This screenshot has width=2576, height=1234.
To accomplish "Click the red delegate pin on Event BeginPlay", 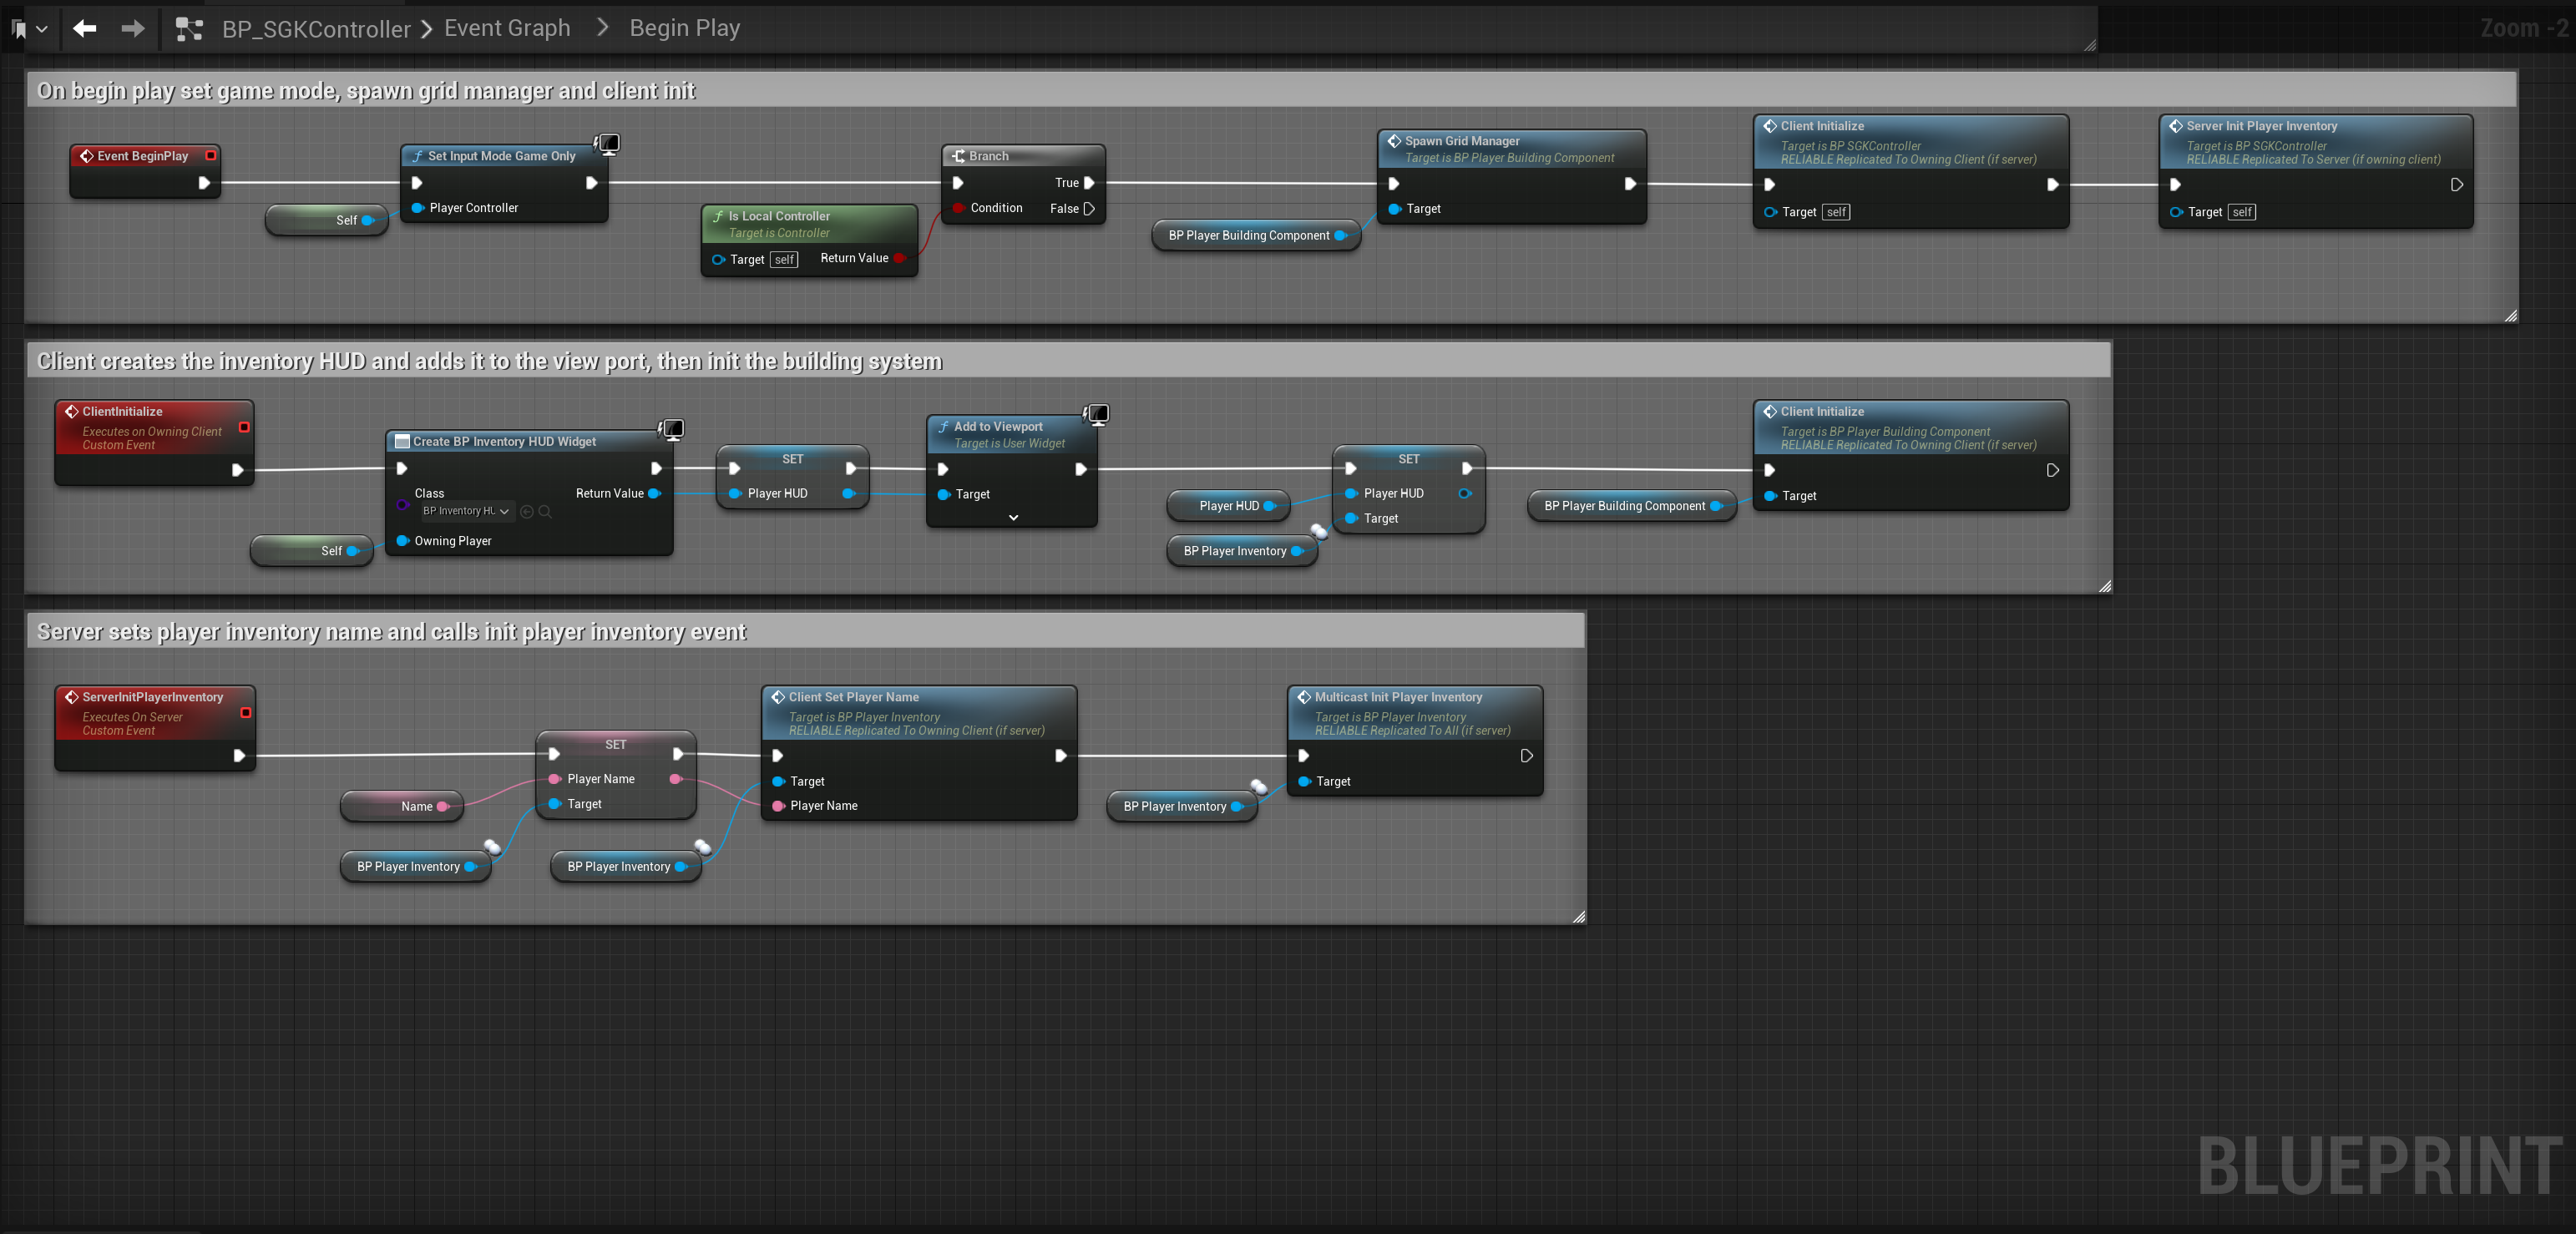I will (x=211, y=156).
